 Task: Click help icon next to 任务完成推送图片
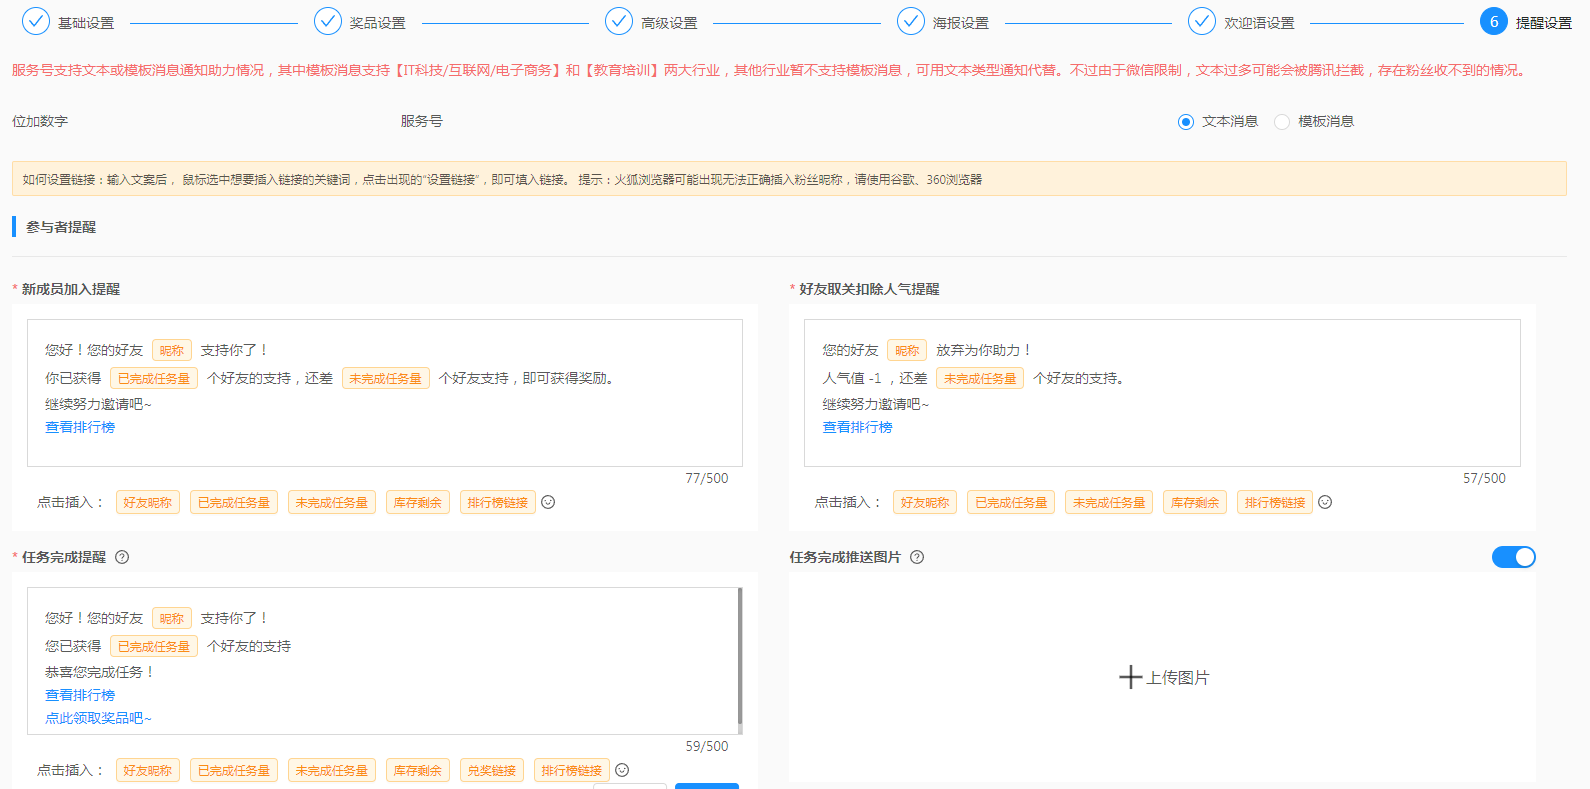(x=917, y=557)
